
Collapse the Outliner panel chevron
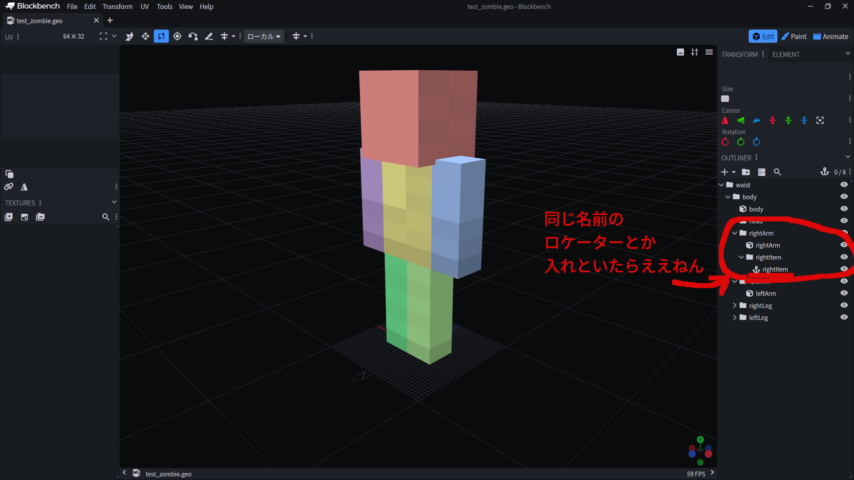(x=847, y=157)
